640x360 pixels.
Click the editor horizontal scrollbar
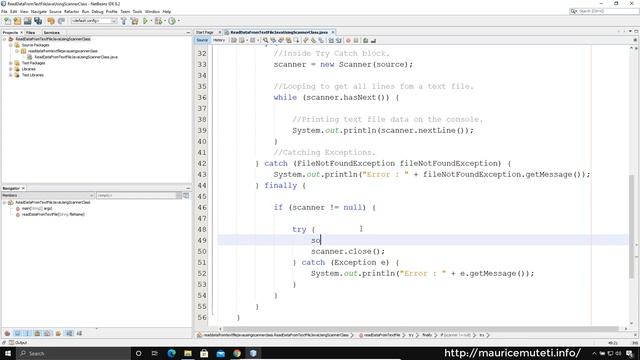(420, 329)
